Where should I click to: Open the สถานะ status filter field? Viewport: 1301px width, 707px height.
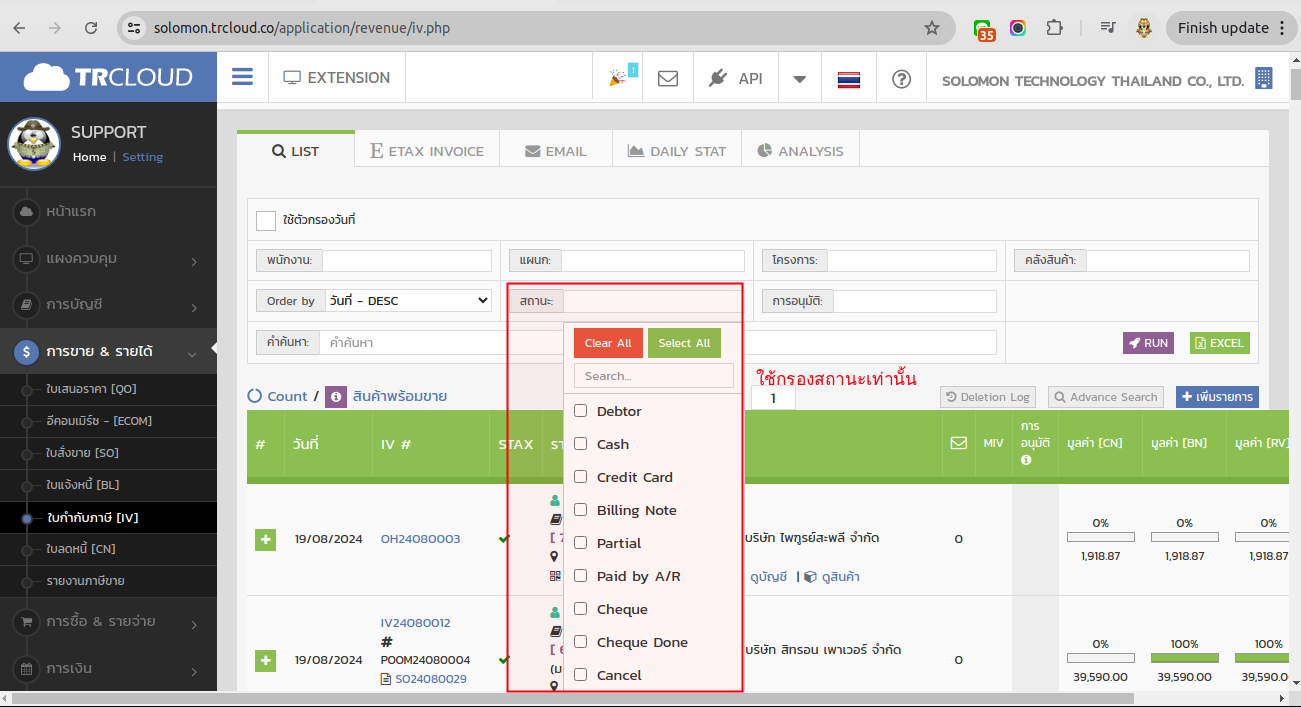(x=652, y=301)
